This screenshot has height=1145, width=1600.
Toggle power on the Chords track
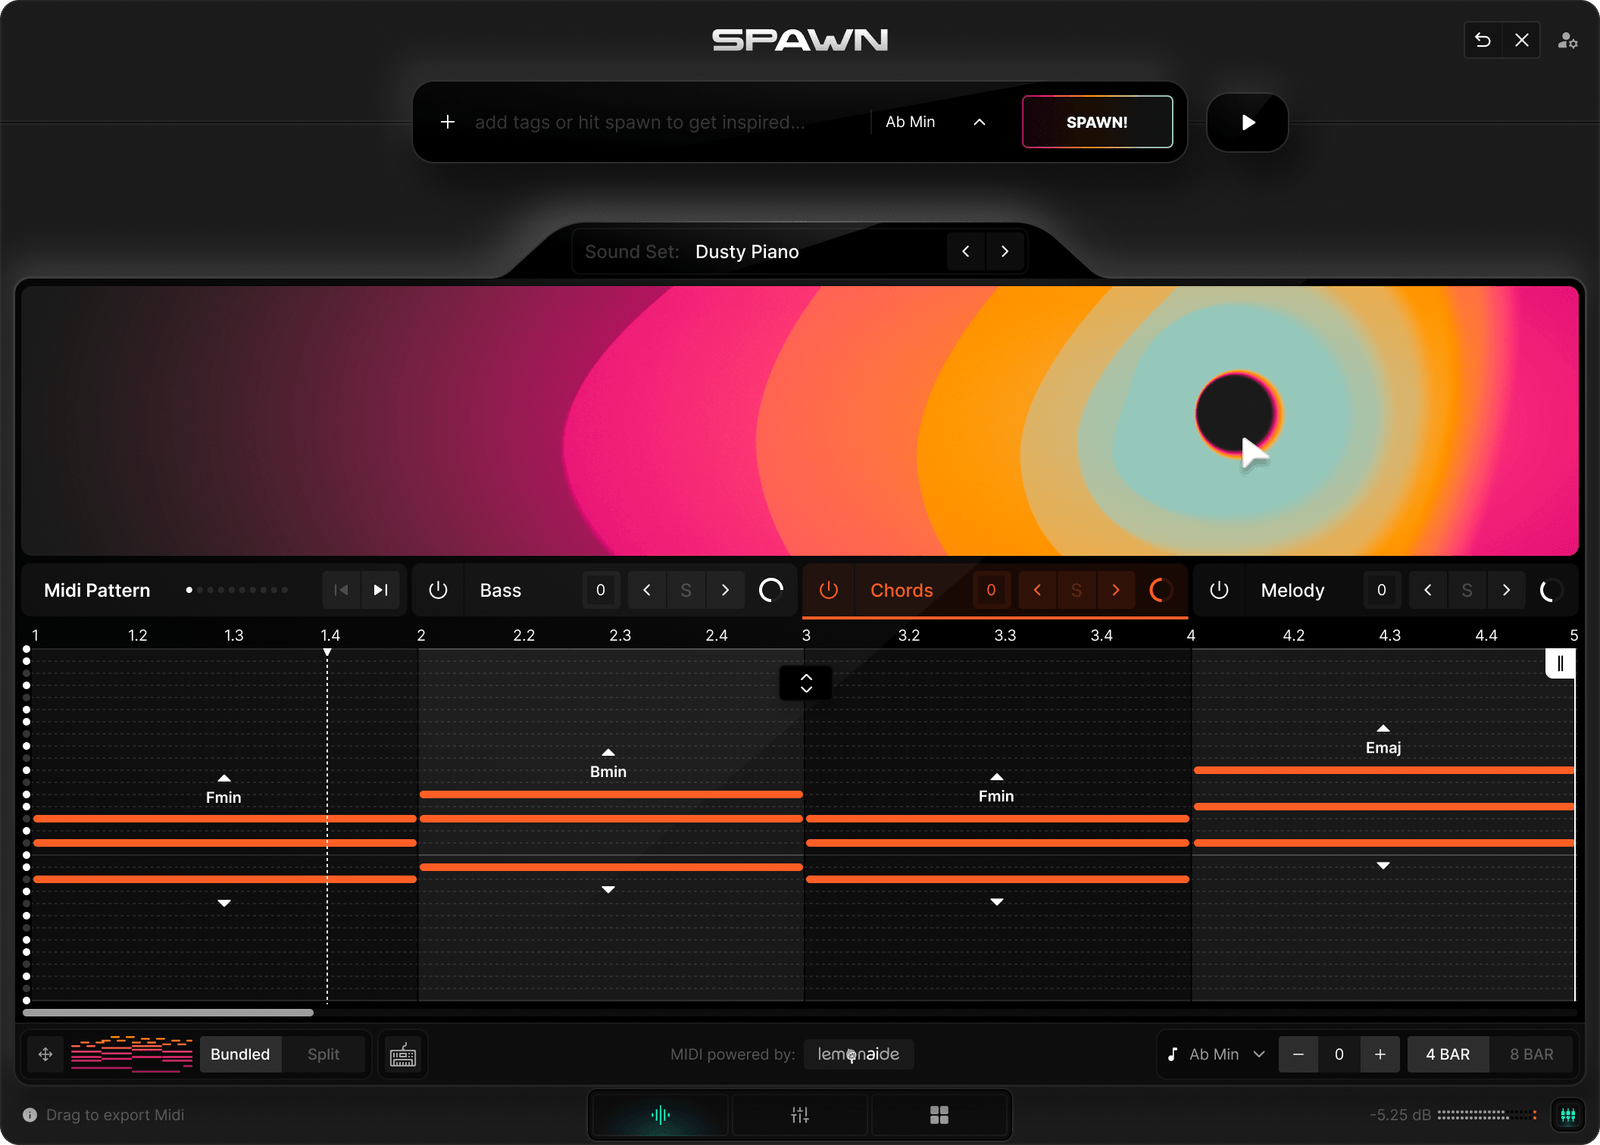pyautogui.click(x=829, y=590)
